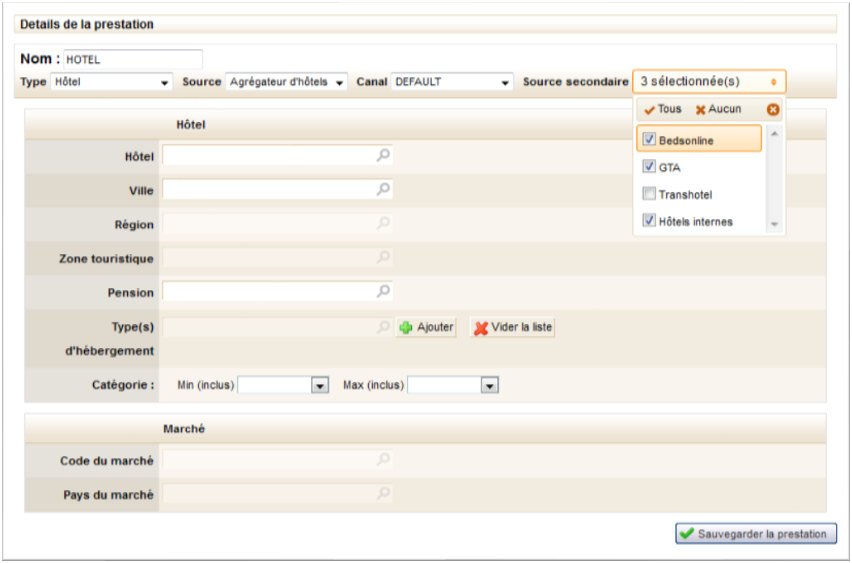
Task: Open the Type dropdown showing Hôtel
Action: pos(111,82)
